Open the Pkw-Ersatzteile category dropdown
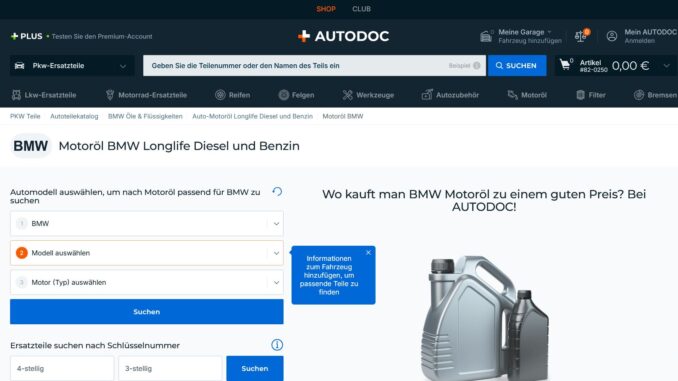Screen dimensions: 678x381 [x=71, y=66]
